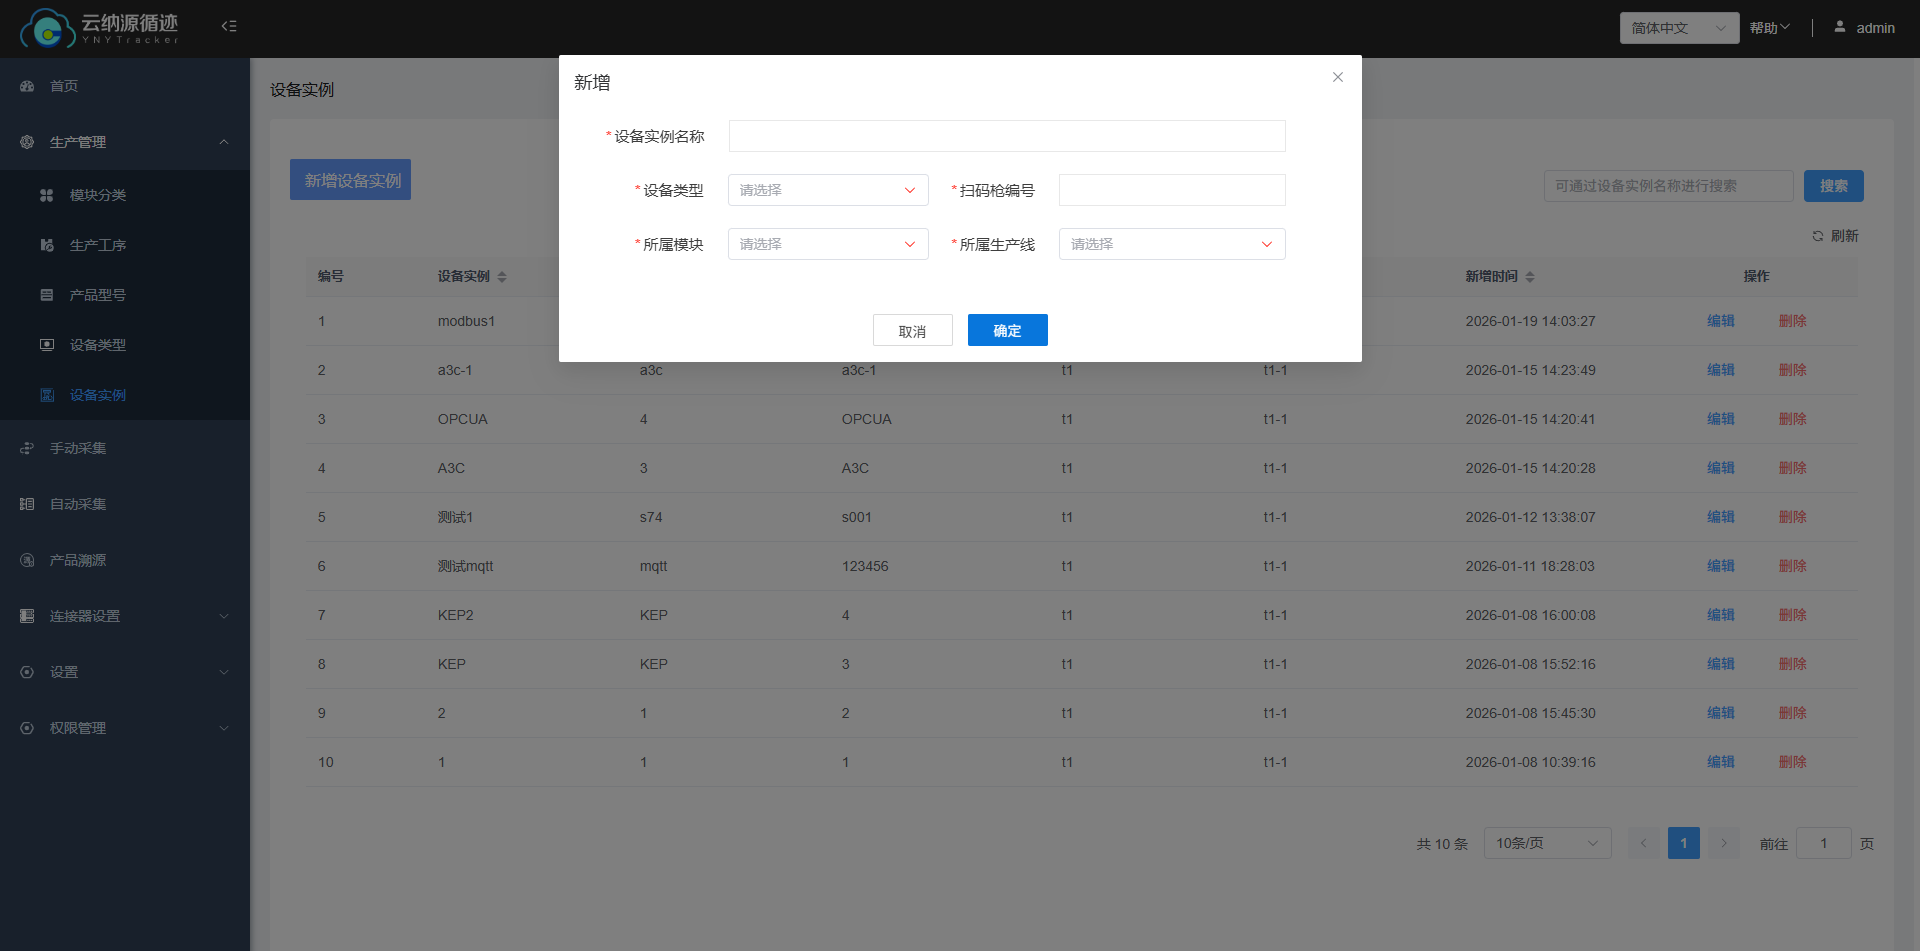
Task: Click the 刷新 refresh icon
Action: point(1817,236)
